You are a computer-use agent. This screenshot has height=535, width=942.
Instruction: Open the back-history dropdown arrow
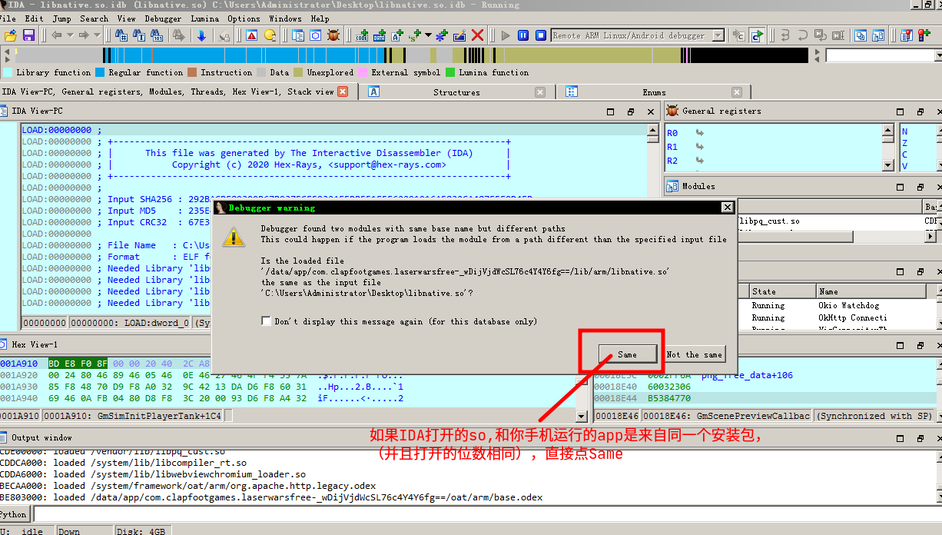pyautogui.click(x=70, y=36)
